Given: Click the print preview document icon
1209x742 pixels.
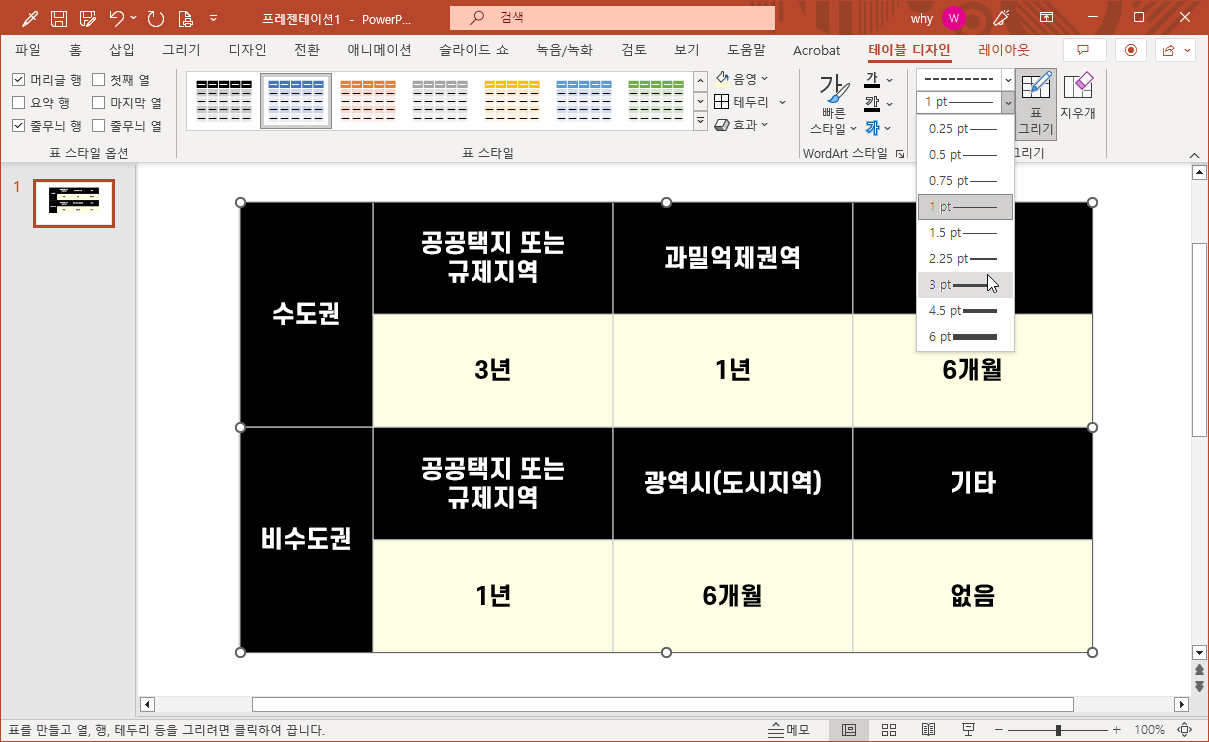Looking at the screenshot, I should click(x=184, y=18).
